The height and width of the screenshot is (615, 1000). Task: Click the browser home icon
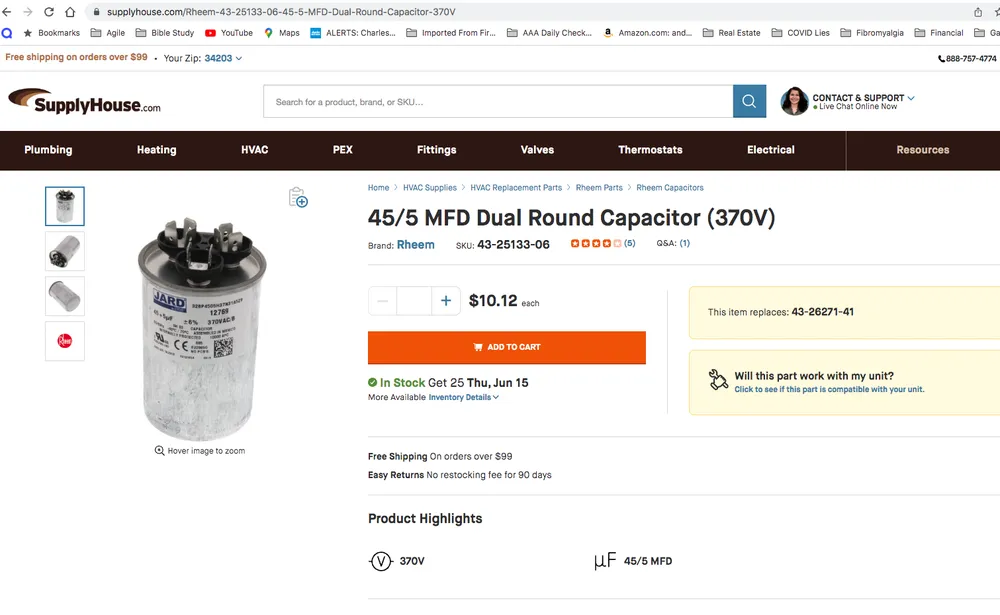pos(70,12)
